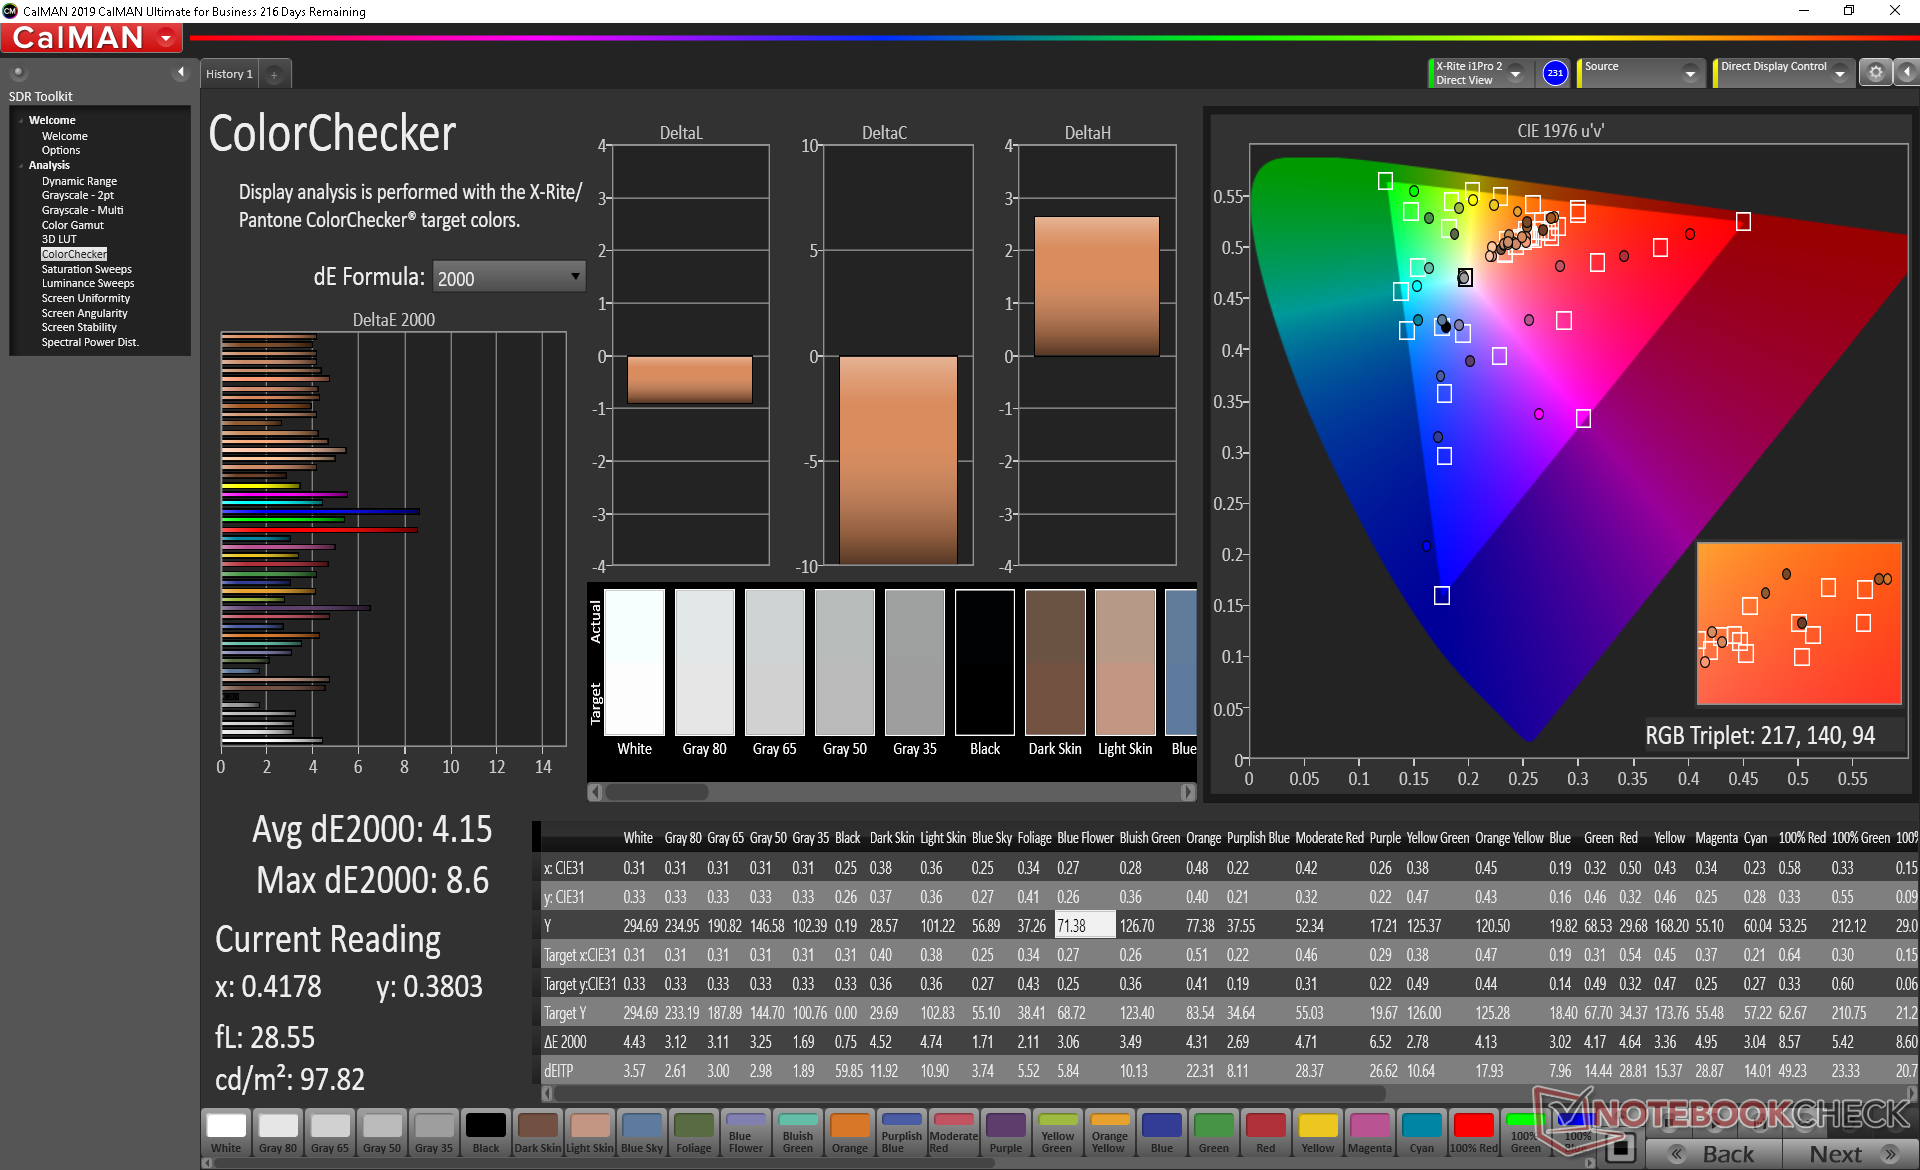Click round button atop SDR Toolkit panel
The width and height of the screenshot is (1920, 1170).
click(x=18, y=73)
